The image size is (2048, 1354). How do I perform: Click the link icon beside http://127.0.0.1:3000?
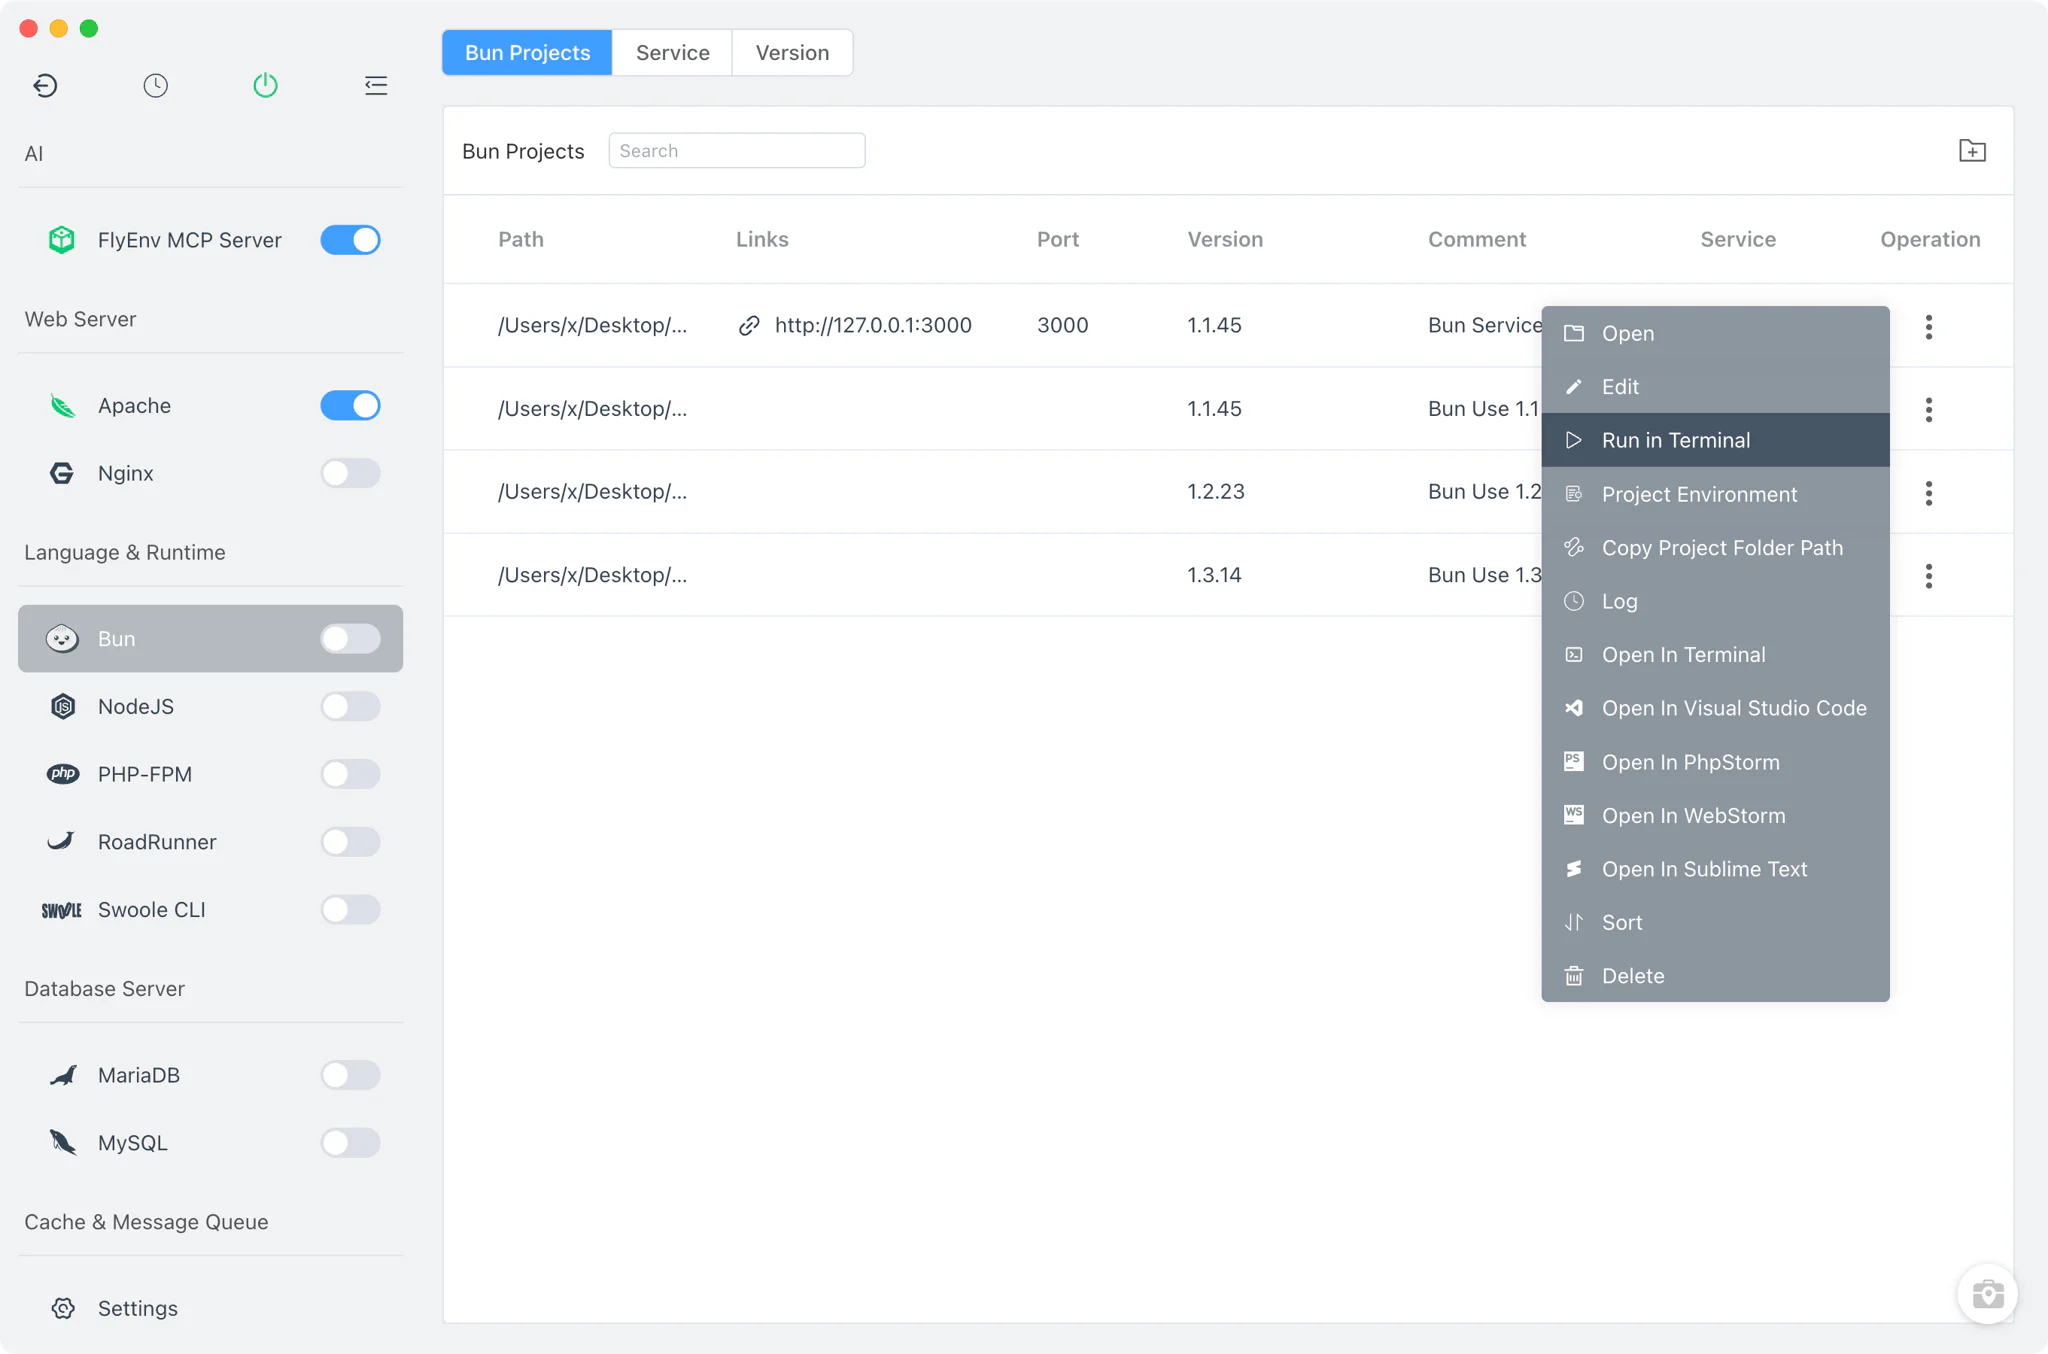[x=749, y=326]
